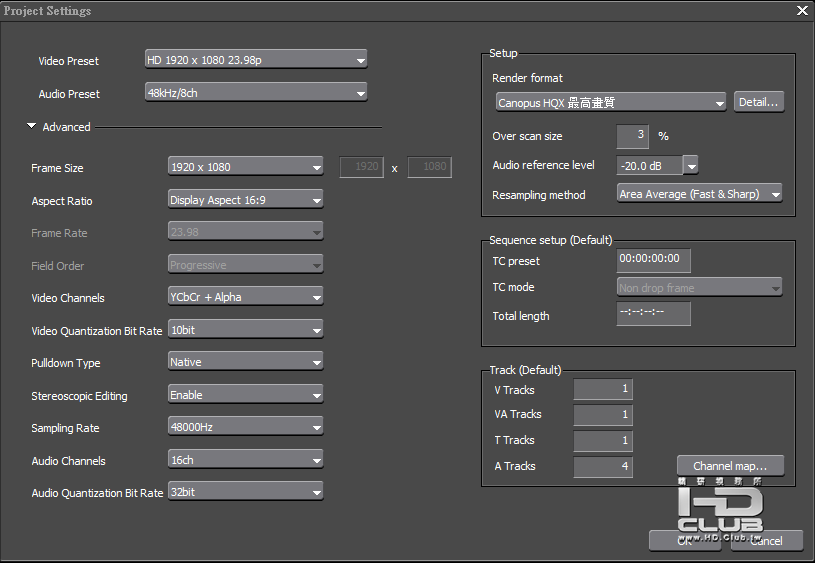Open Video Channels YCbCr + Alpha dropdown
The height and width of the screenshot is (563, 815).
pyautogui.click(x=245, y=297)
